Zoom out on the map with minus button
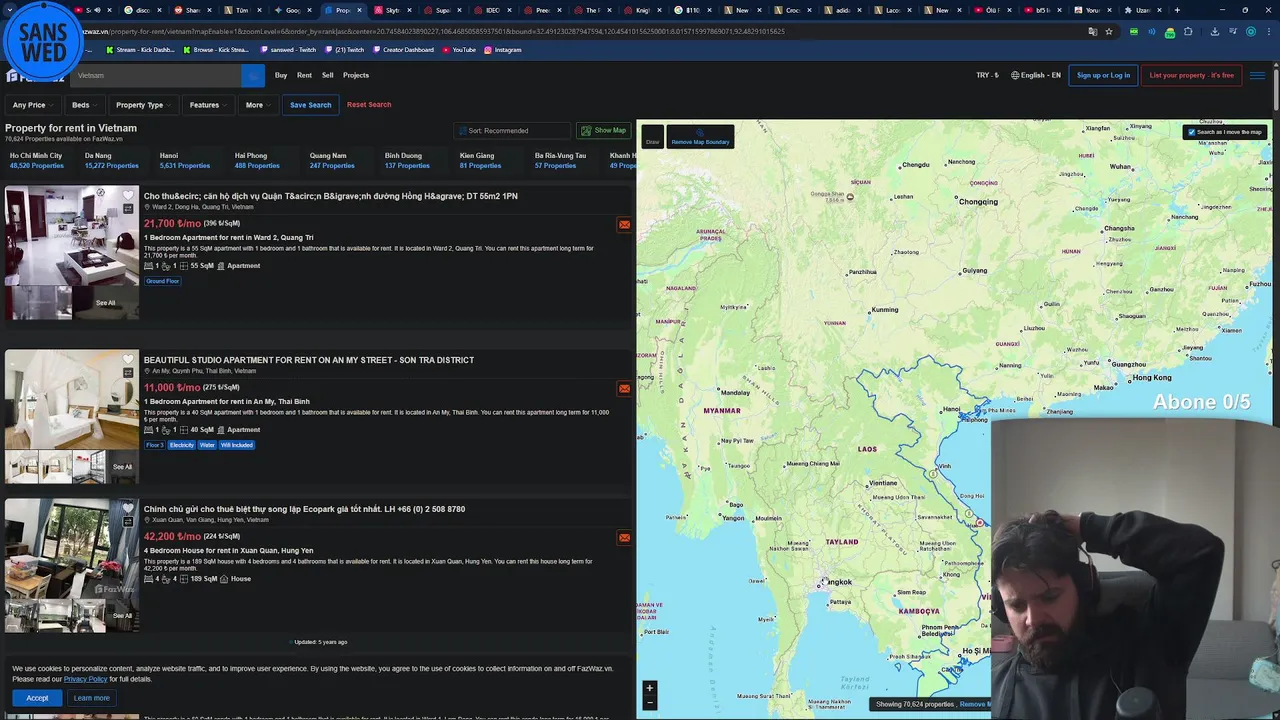 click(x=649, y=702)
